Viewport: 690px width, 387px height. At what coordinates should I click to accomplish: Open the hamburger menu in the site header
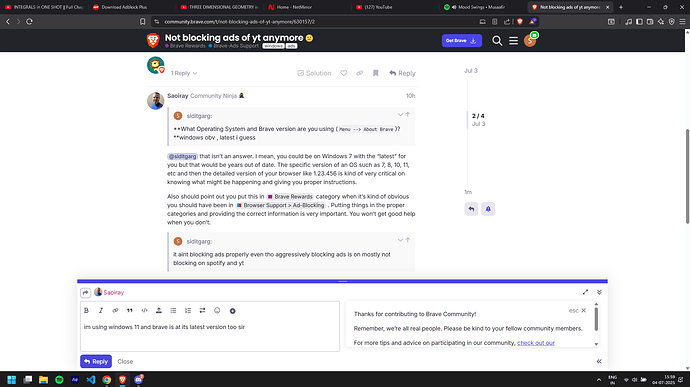pos(513,41)
